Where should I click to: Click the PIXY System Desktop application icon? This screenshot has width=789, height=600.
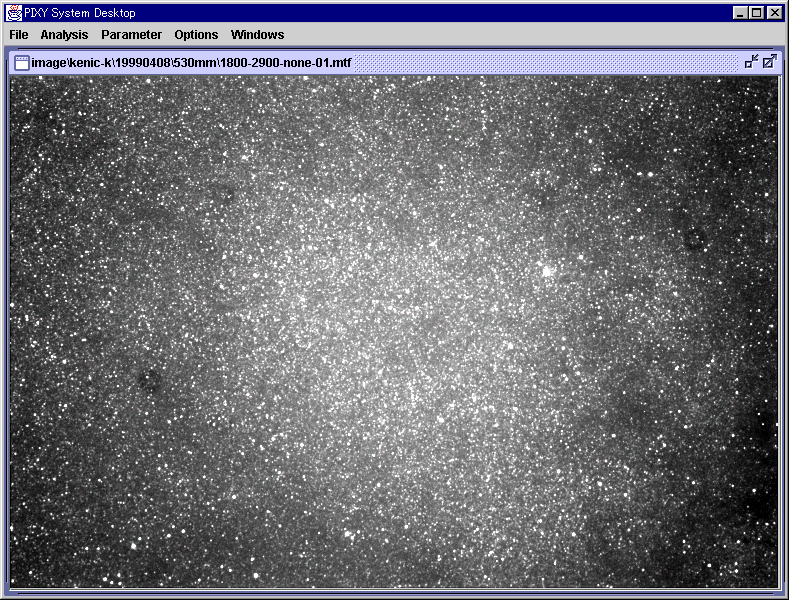click(x=14, y=13)
